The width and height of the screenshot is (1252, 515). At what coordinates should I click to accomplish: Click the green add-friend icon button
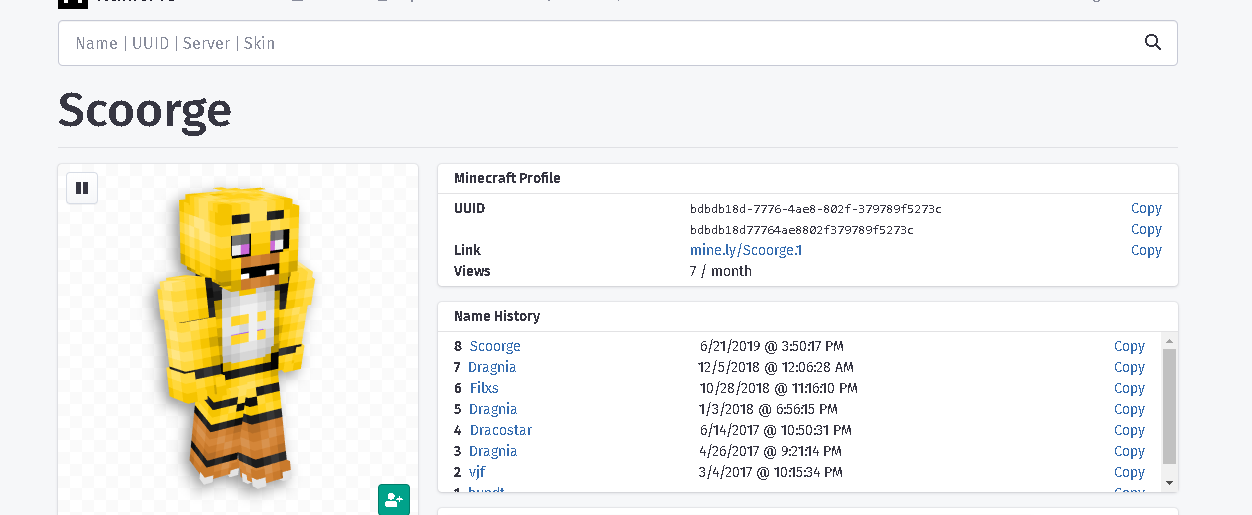(394, 499)
